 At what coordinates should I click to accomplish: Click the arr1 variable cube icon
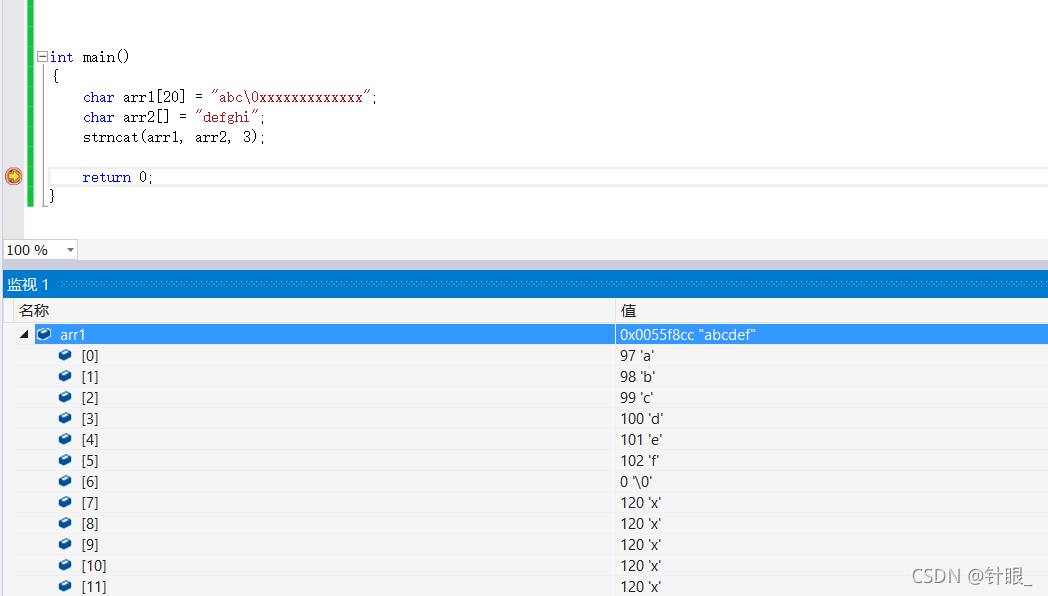44,334
